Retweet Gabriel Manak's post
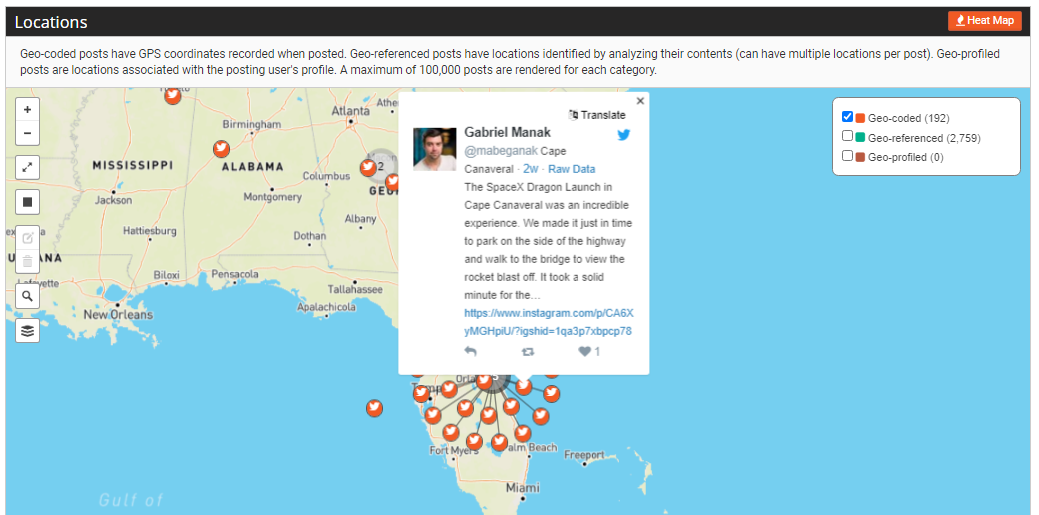This screenshot has width=1039, height=515. [x=528, y=352]
